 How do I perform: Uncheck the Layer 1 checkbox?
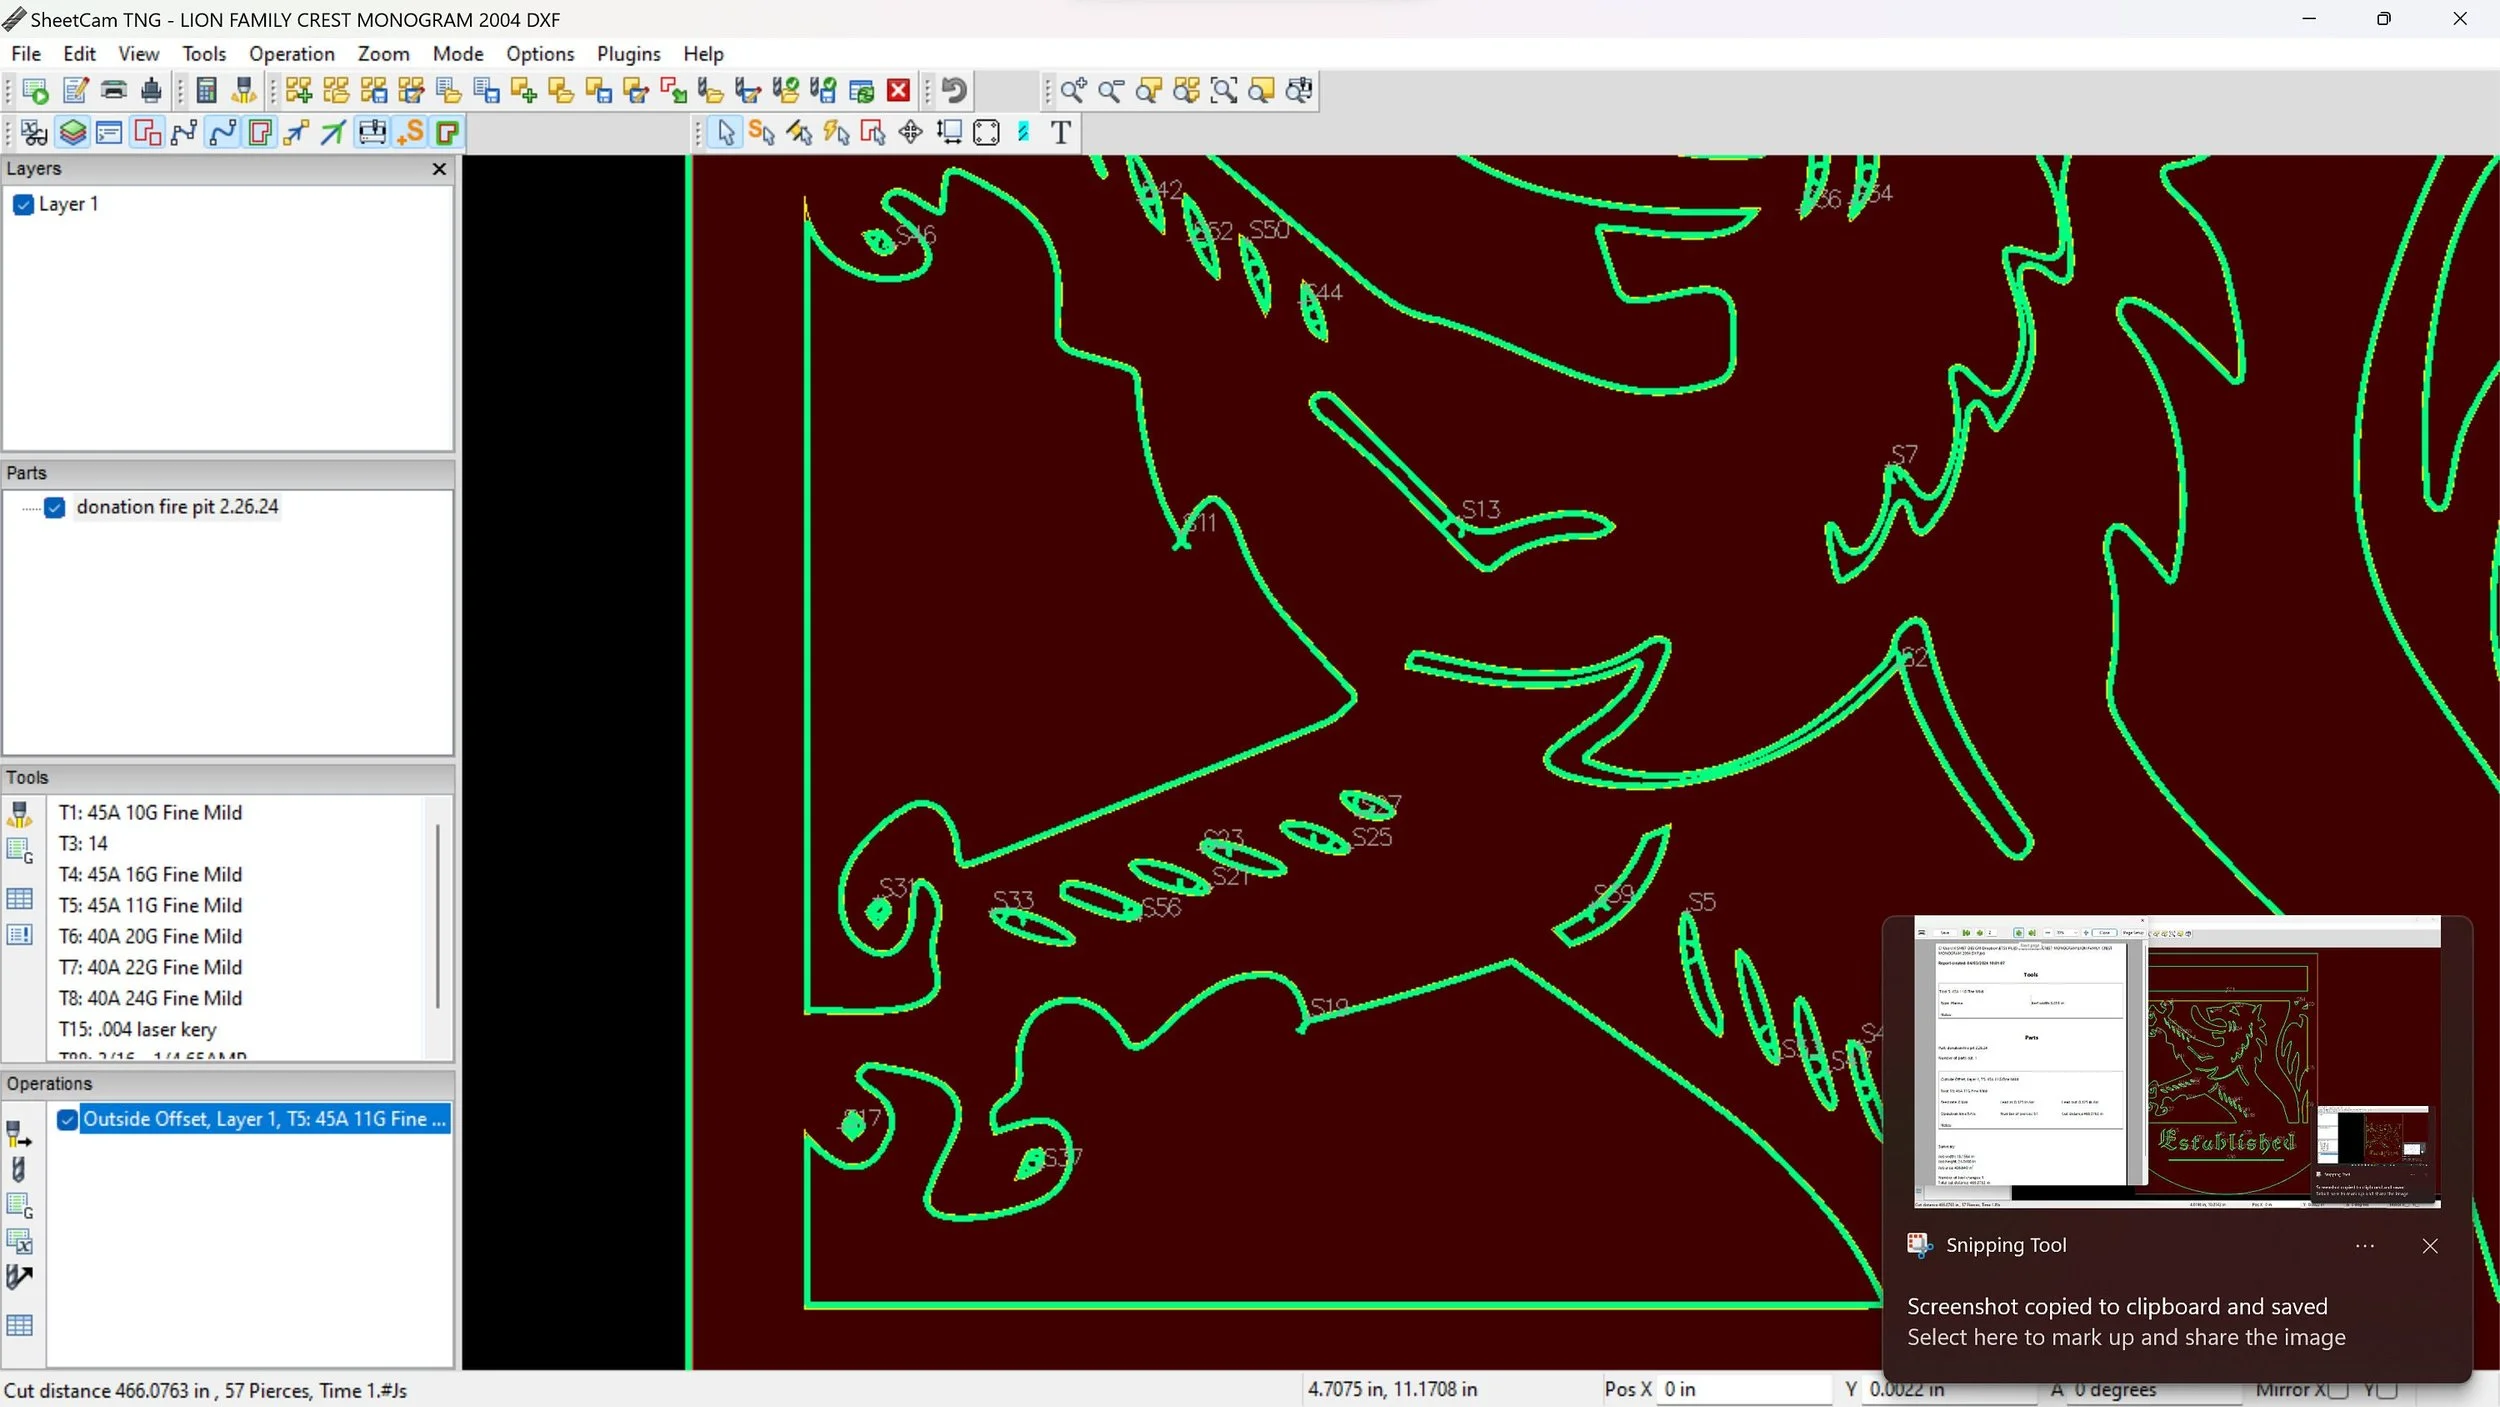coord(24,205)
